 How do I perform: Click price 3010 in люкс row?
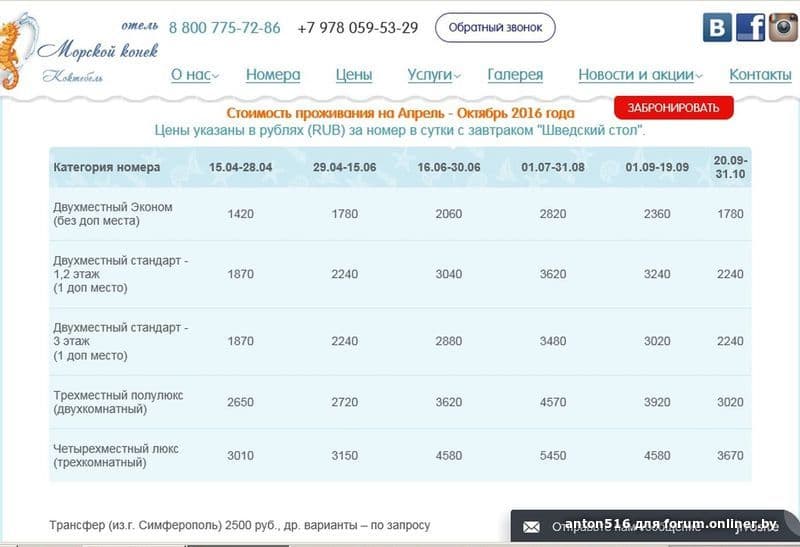(x=240, y=456)
